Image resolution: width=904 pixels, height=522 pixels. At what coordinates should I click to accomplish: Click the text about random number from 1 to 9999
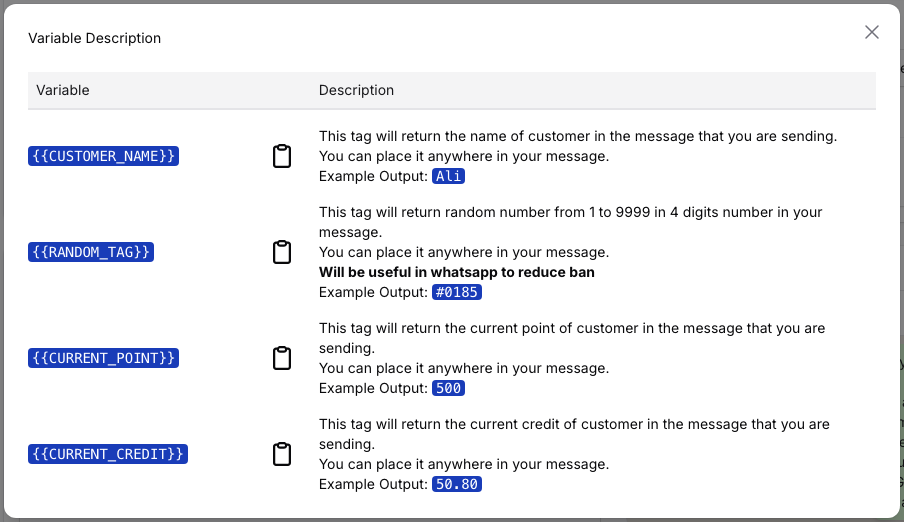(x=570, y=222)
